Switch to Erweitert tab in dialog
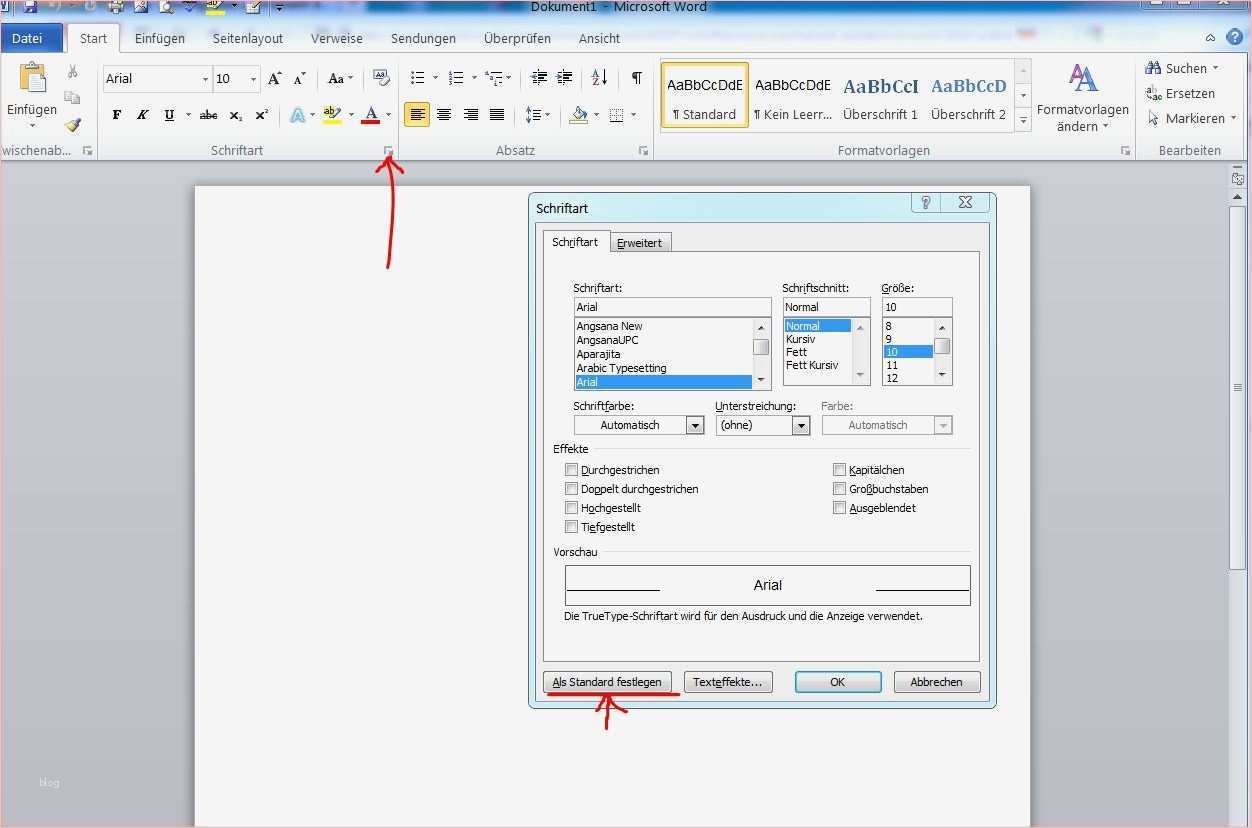Viewport: 1252px width, 828px height. point(639,243)
